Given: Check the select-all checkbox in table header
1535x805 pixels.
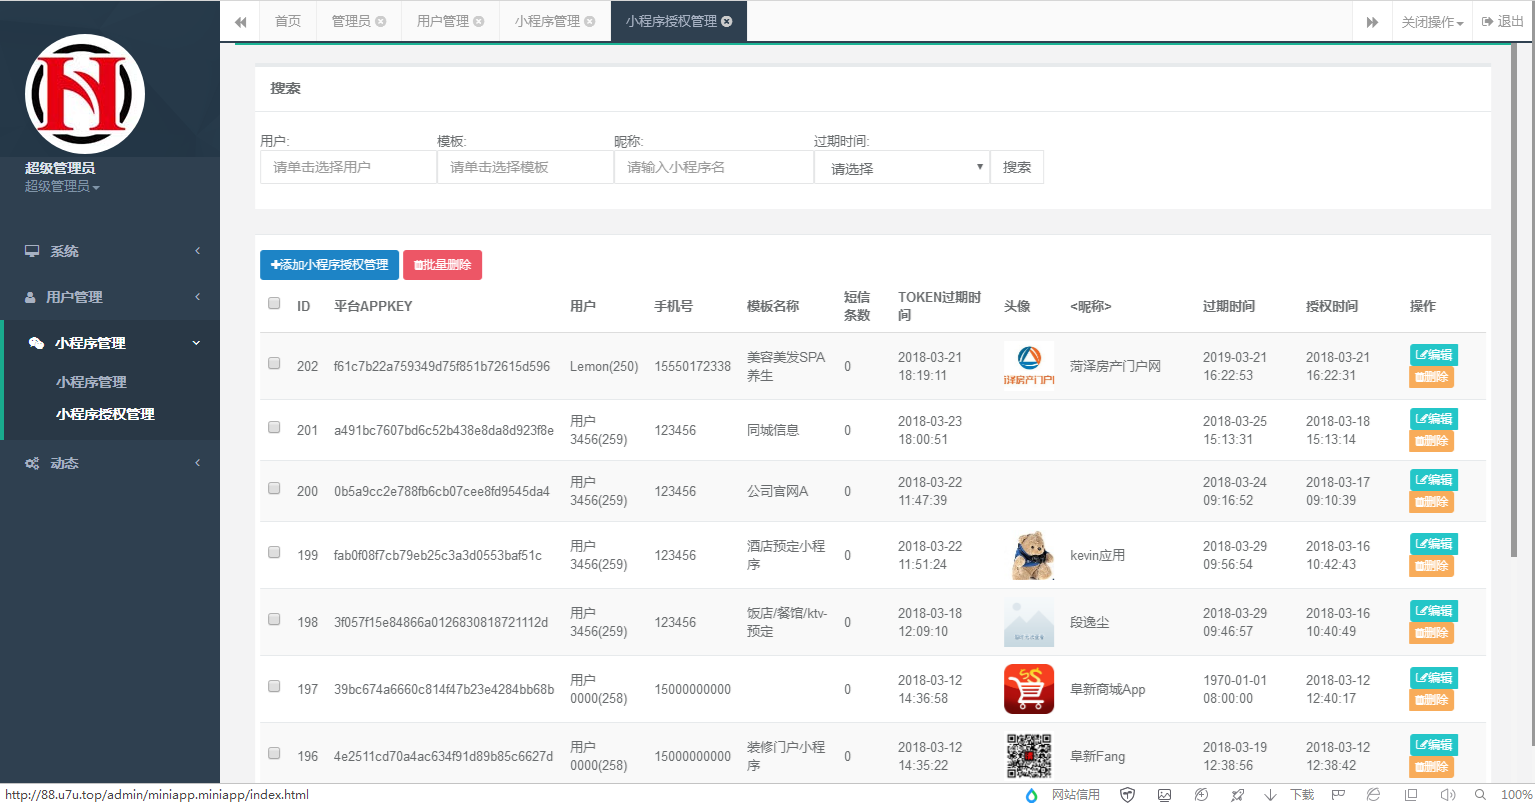Looking at the screenshot, I should [274, 303].
